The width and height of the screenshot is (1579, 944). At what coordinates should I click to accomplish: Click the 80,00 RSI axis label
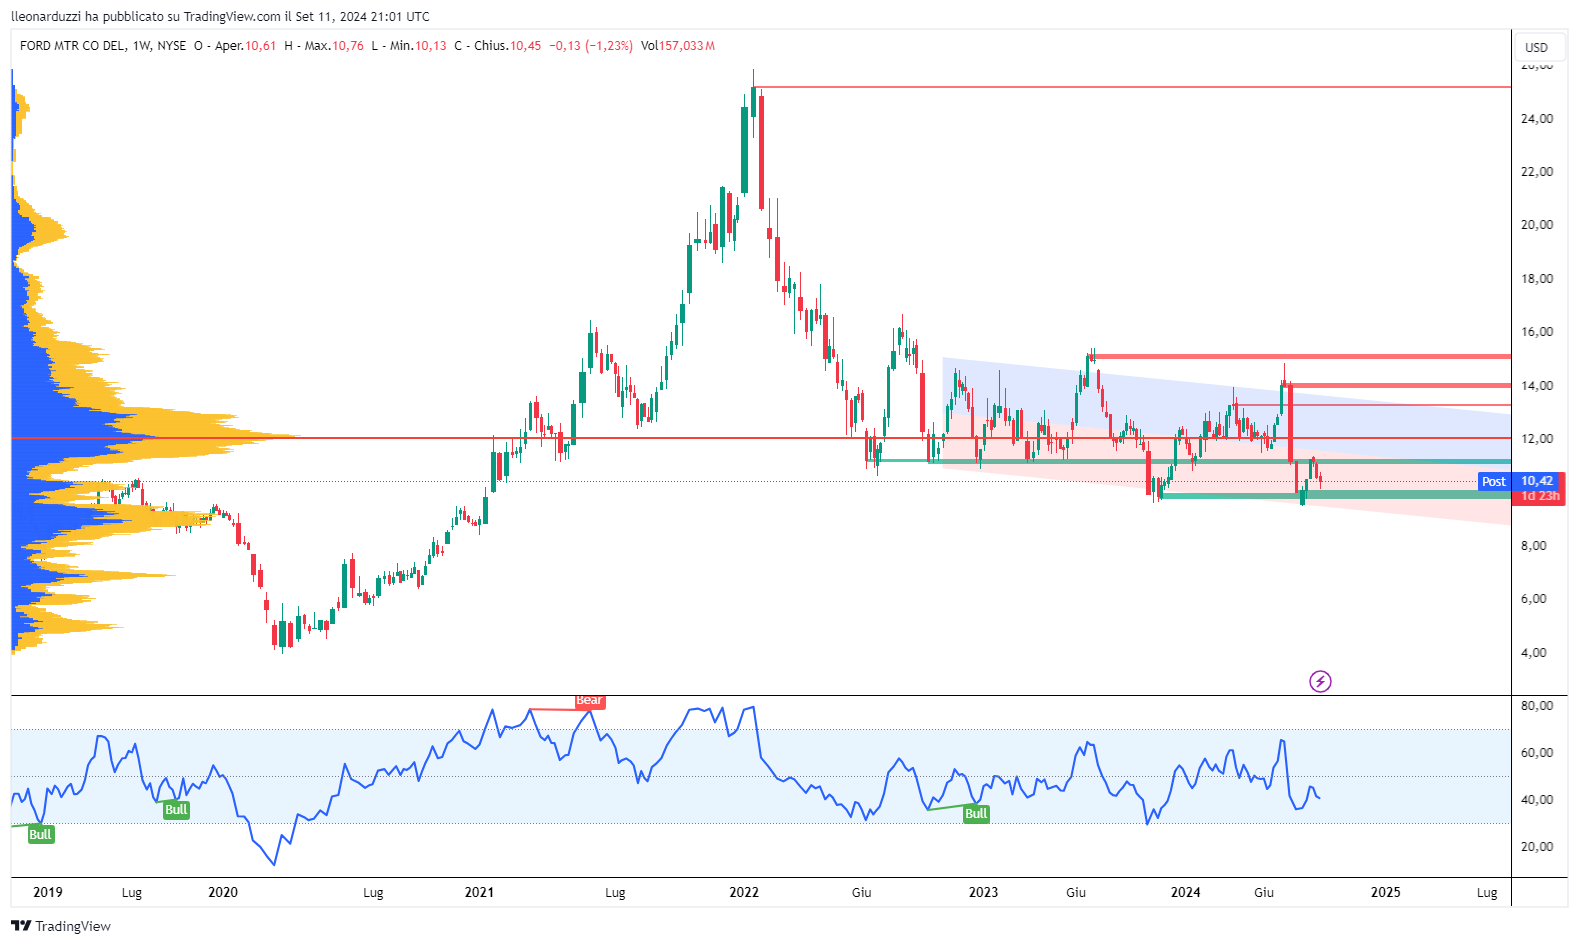1537,706
